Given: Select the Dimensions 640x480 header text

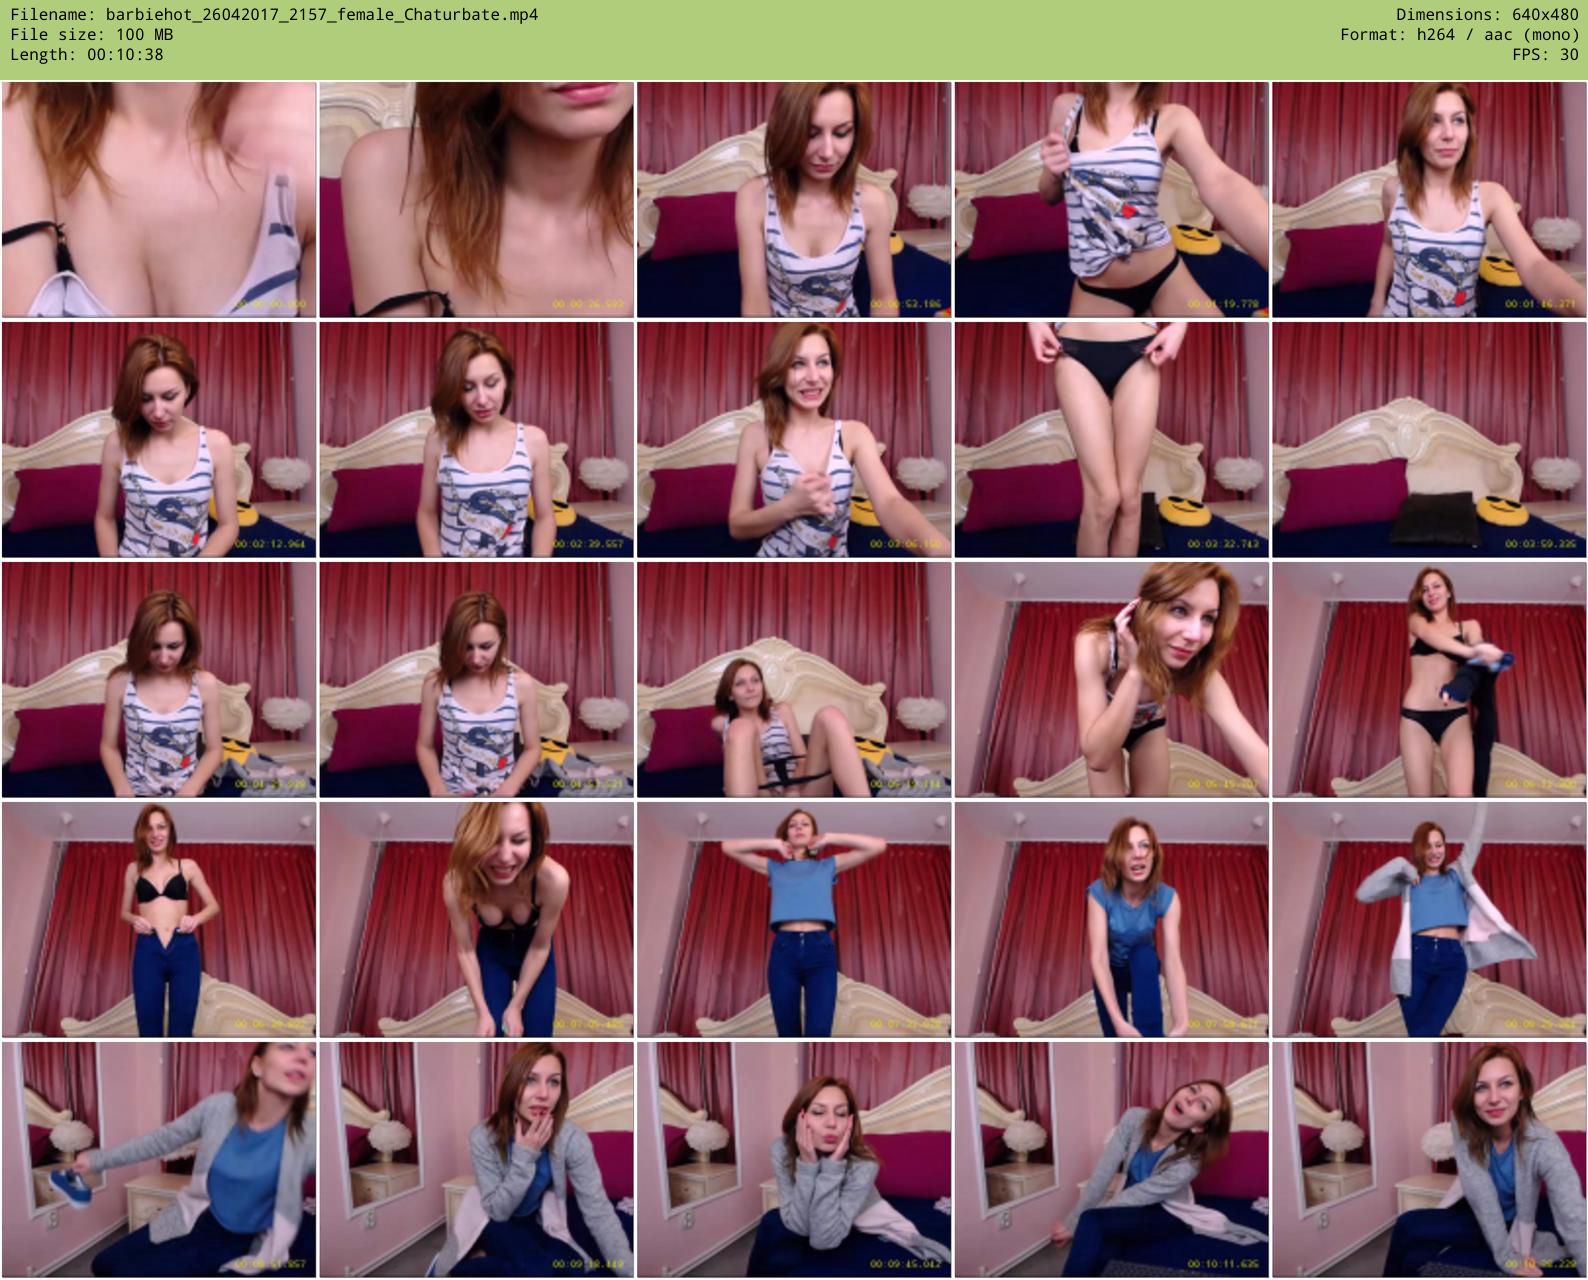Looking at the screenshot, I should 1487,14.
